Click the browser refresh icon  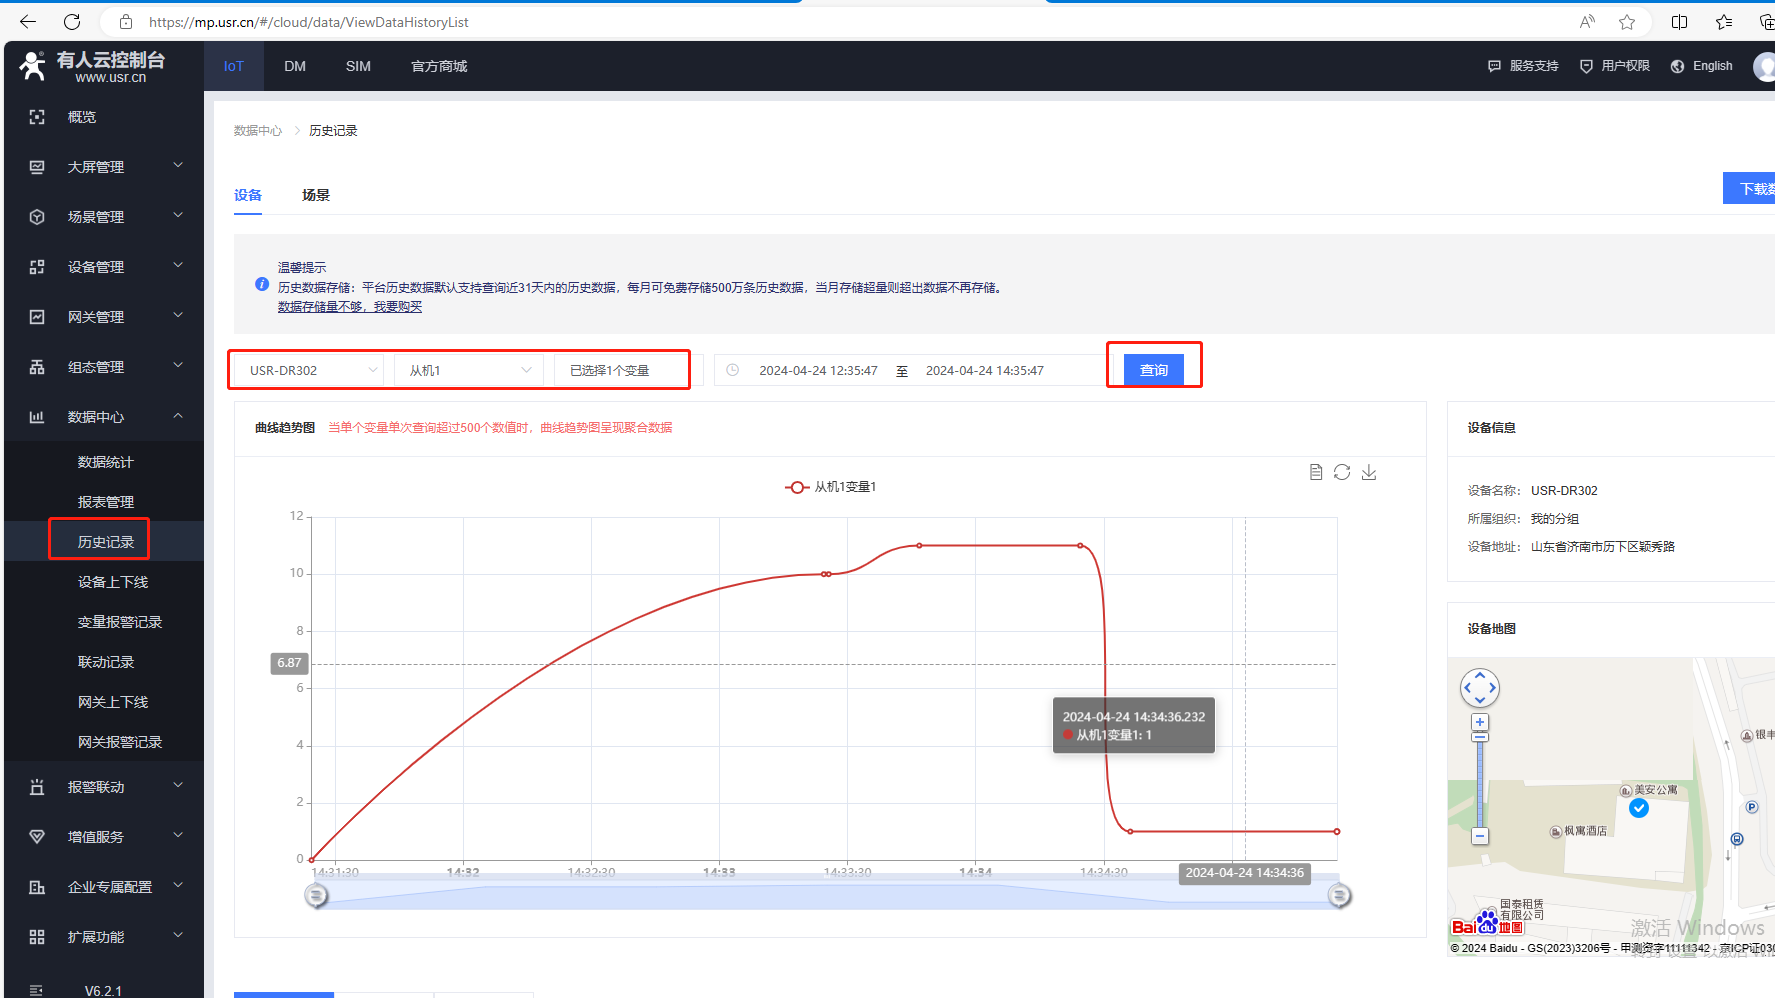pos(72,22)
